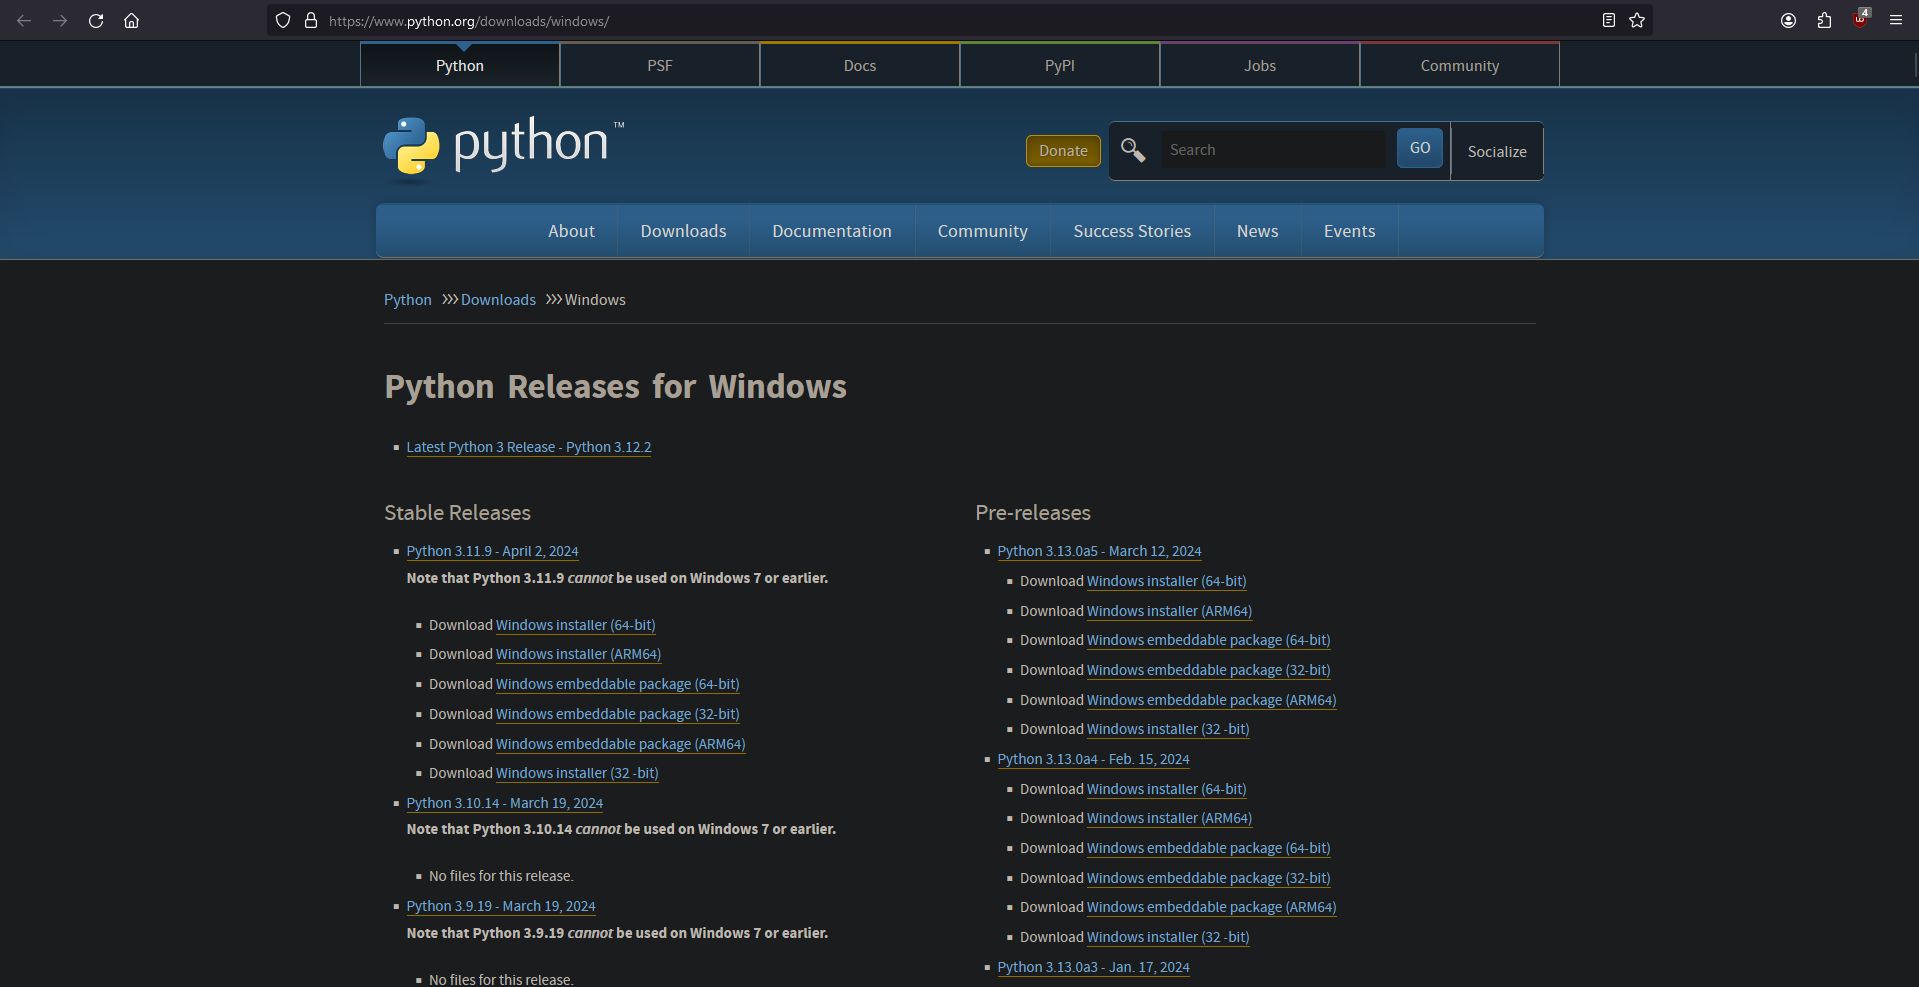Download 3.13.0a5 embeddable package (64-bit)
Image resolution: width=1919 pixels, height=987 pixels.
pos(1209,640)
